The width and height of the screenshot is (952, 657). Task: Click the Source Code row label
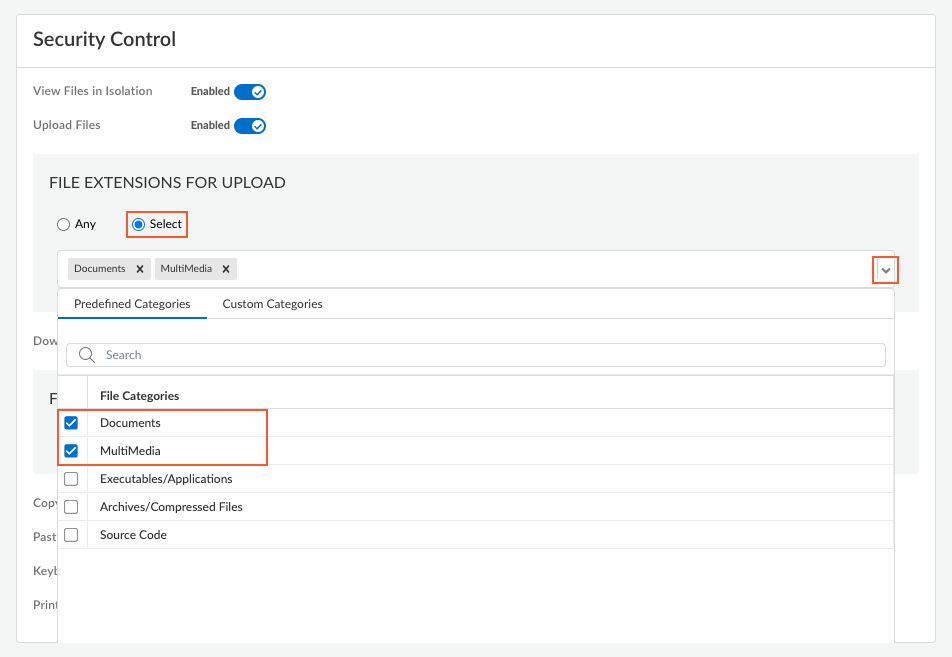pos(133,535)
